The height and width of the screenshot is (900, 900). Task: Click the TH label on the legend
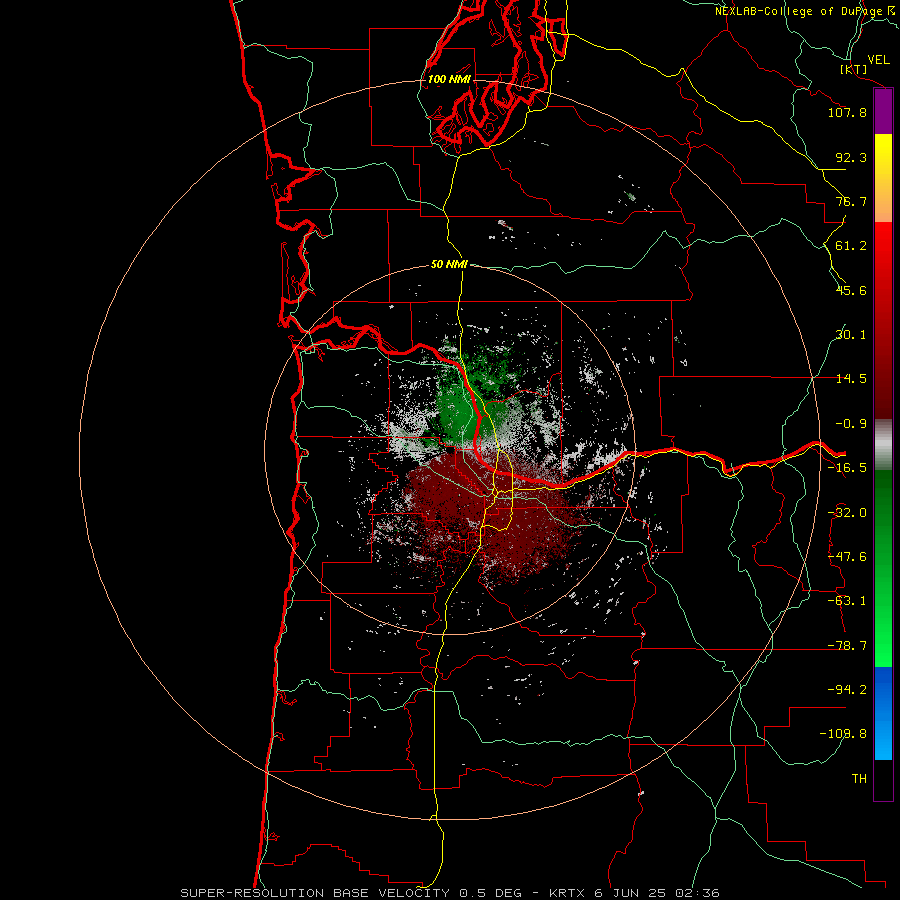859,779
